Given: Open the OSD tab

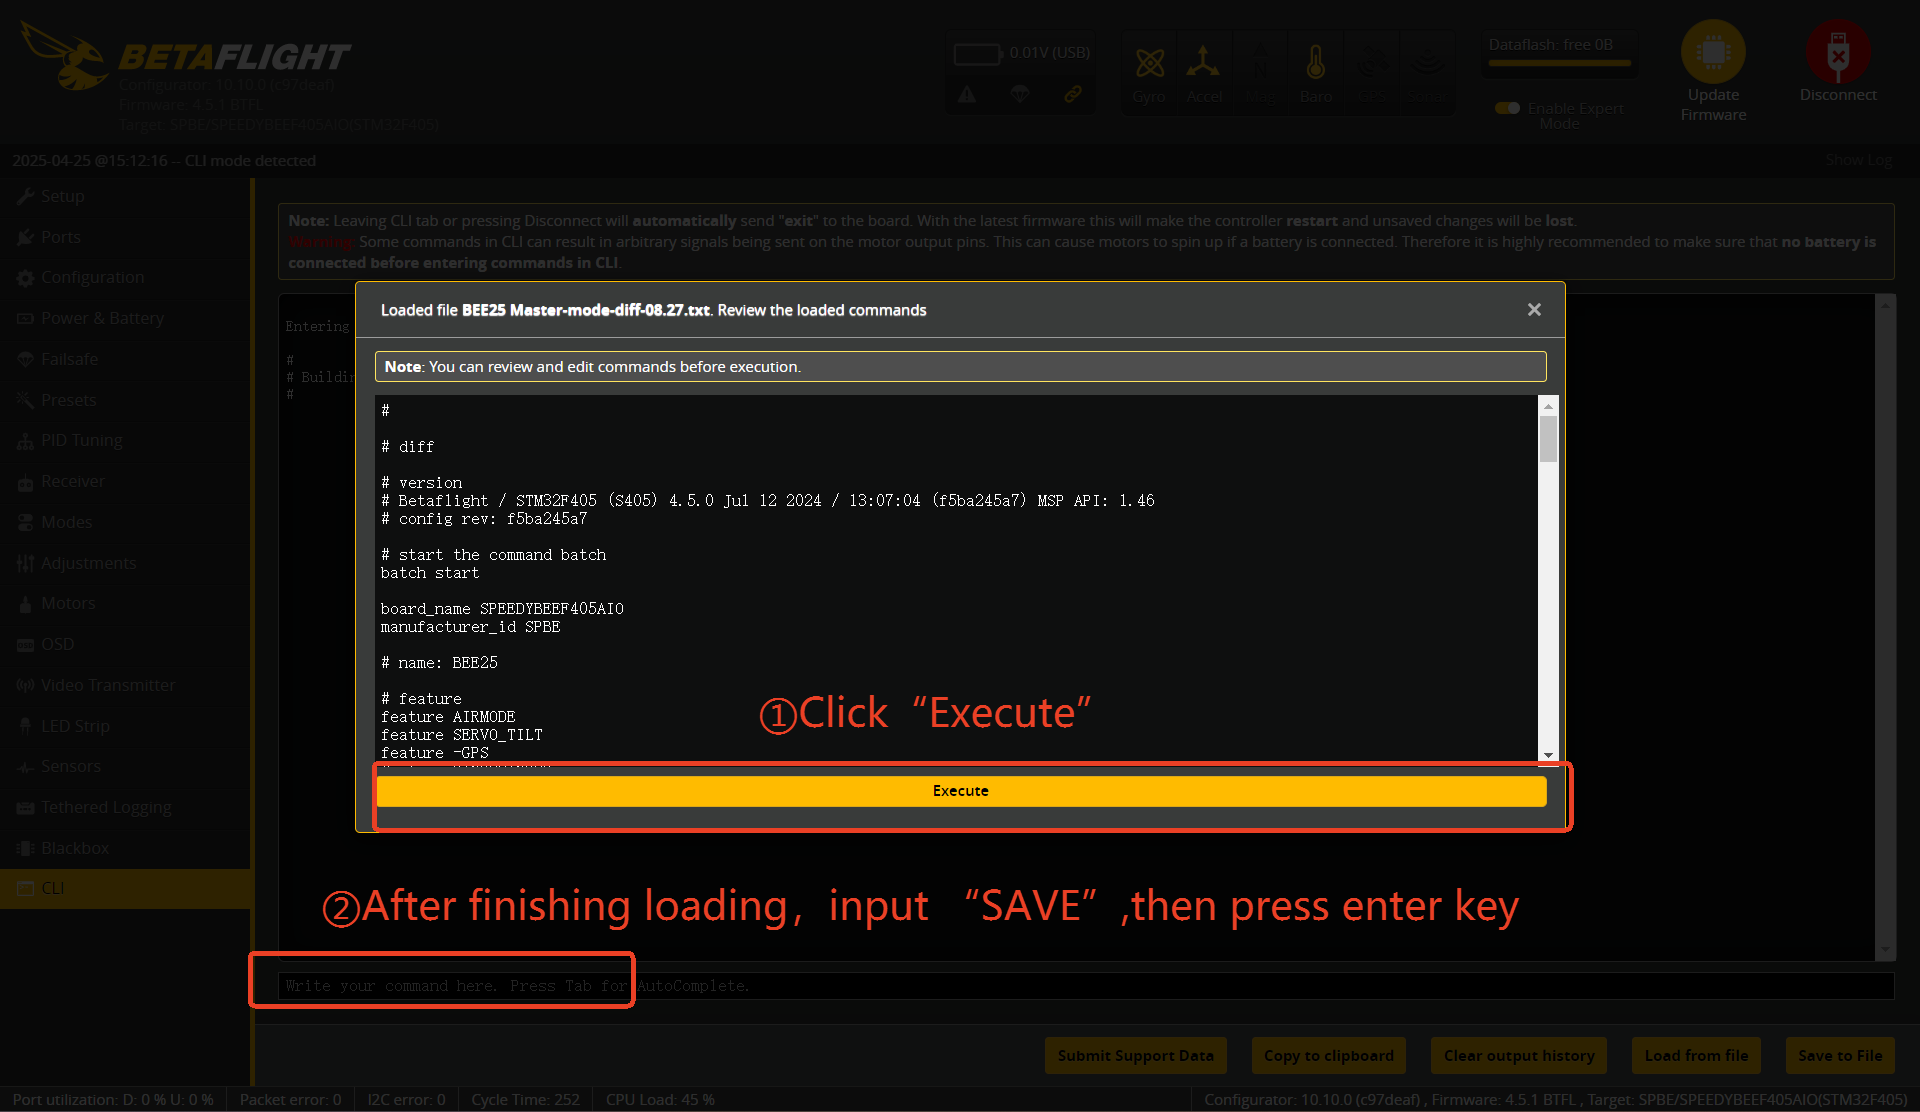Looking at the screenshot, I should coord(125,644).
